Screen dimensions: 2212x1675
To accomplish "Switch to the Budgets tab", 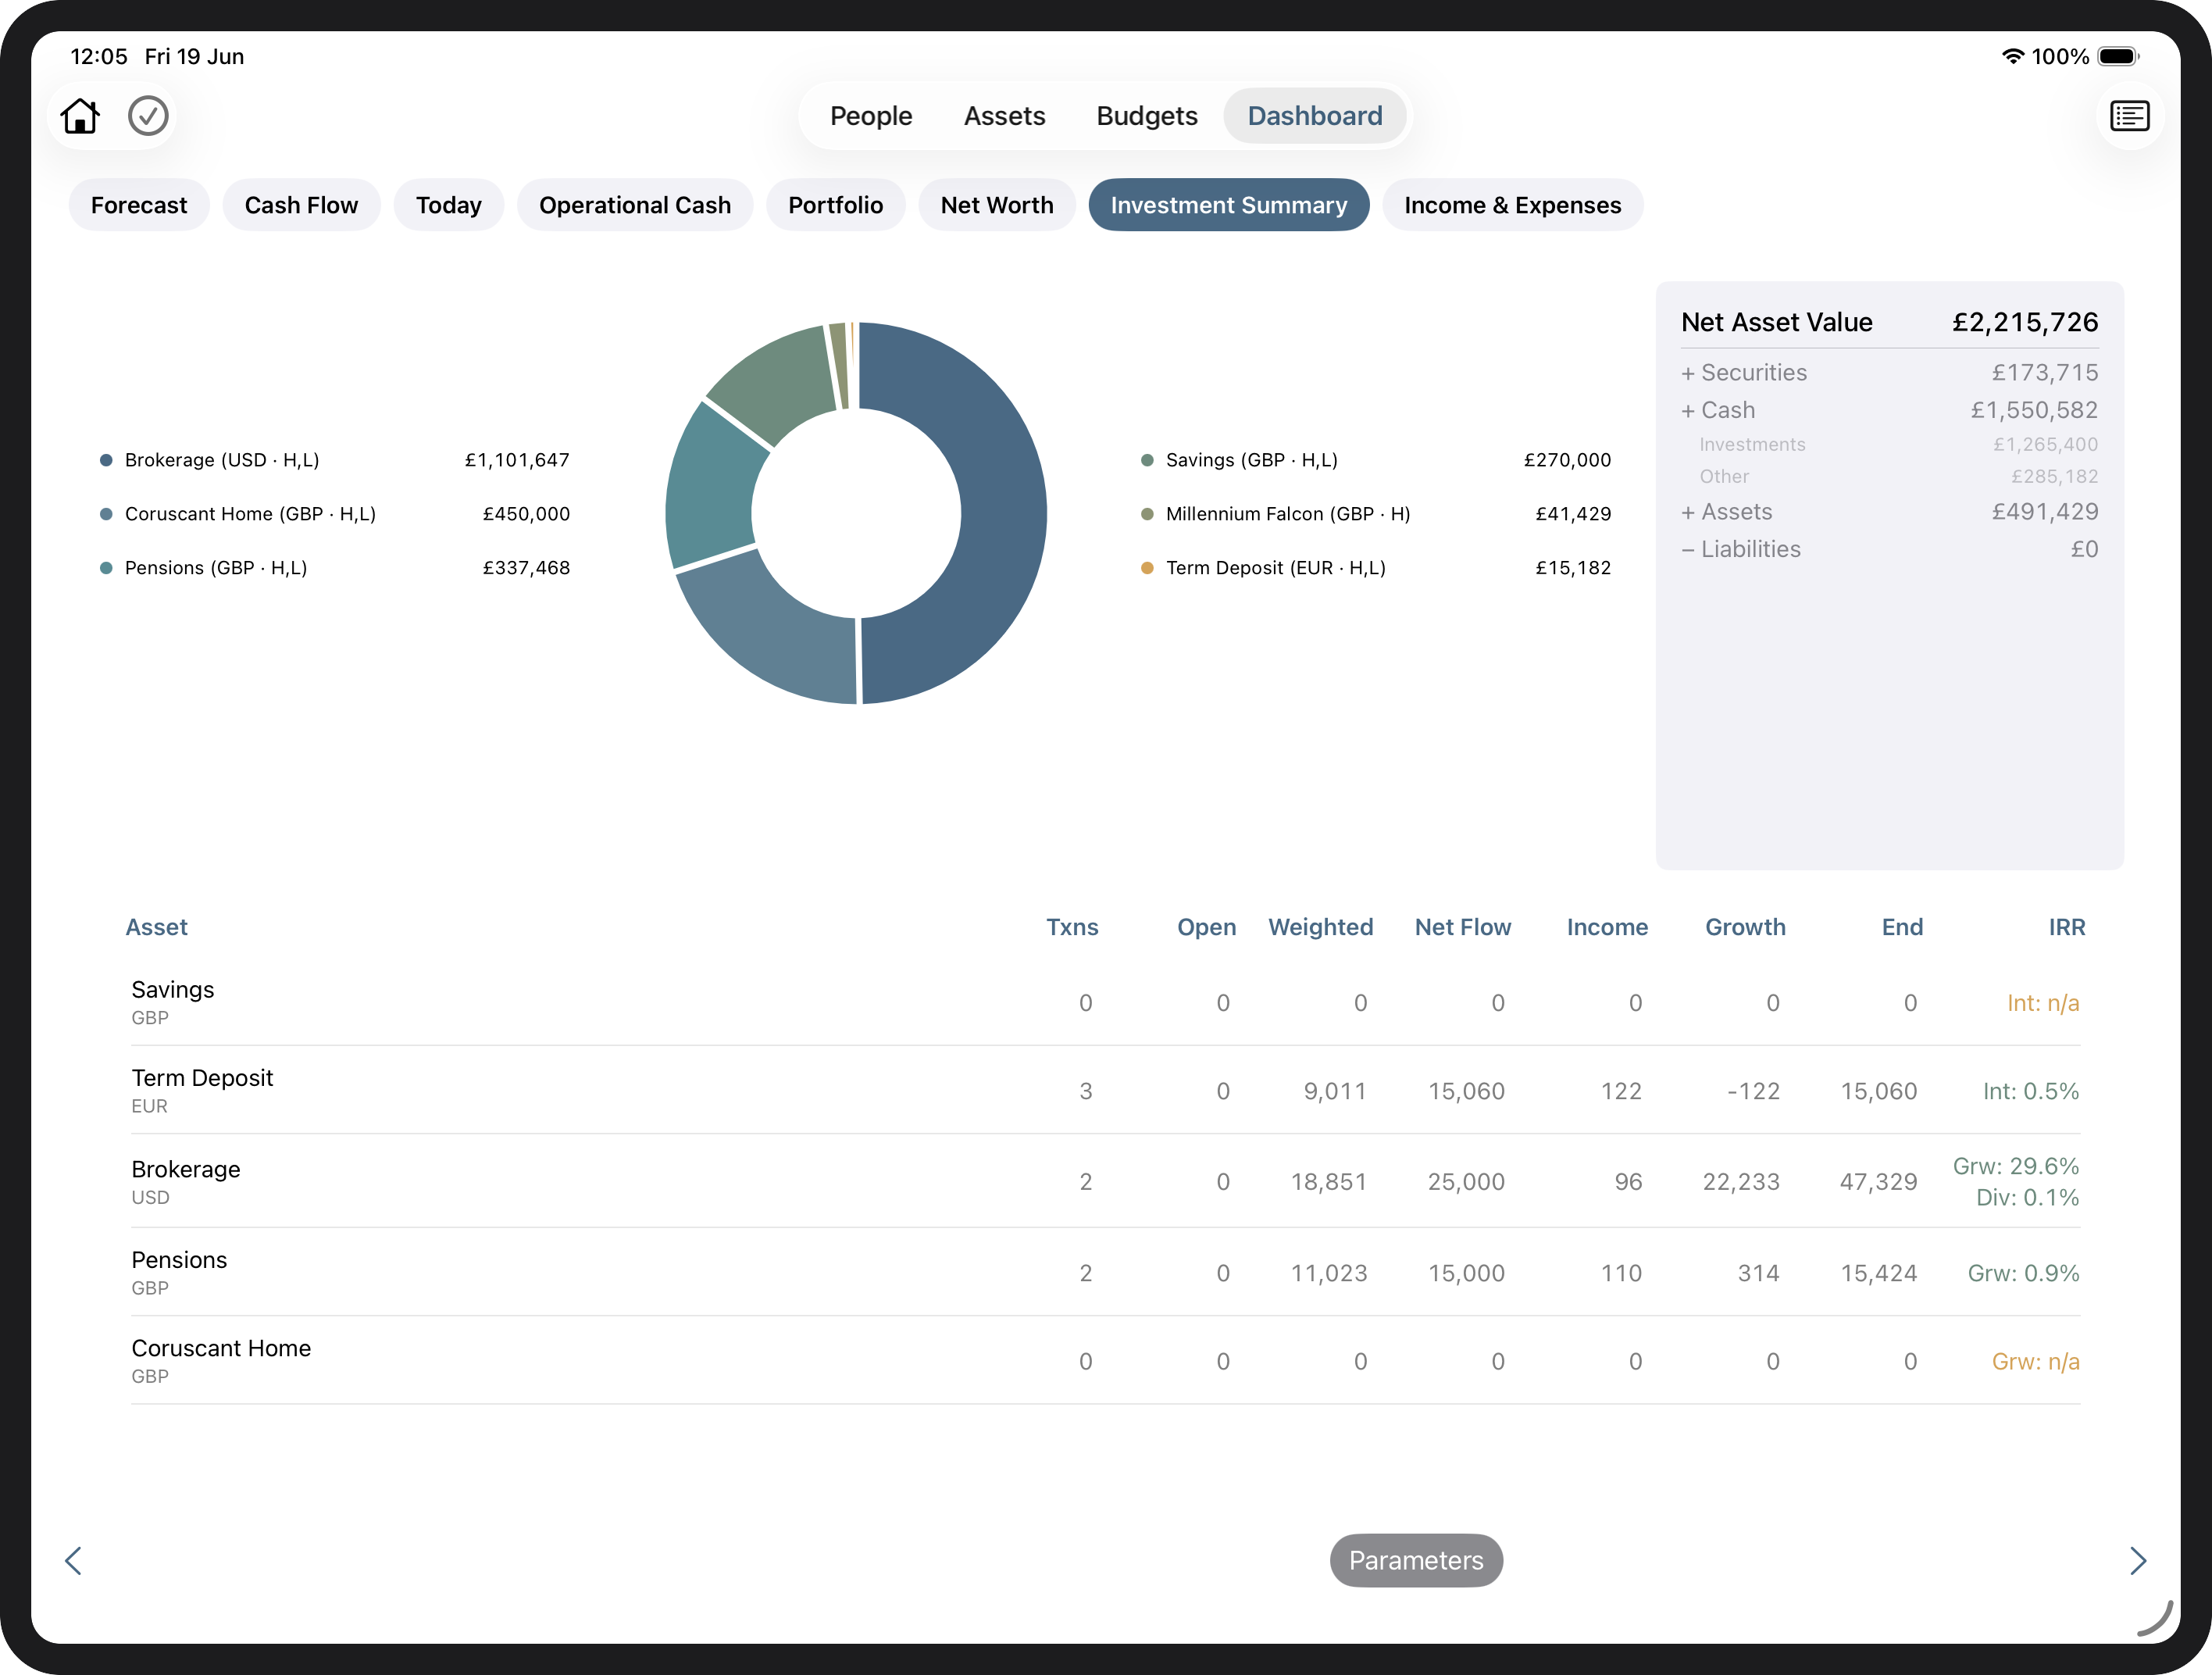I will click(x=1147, y=116).
